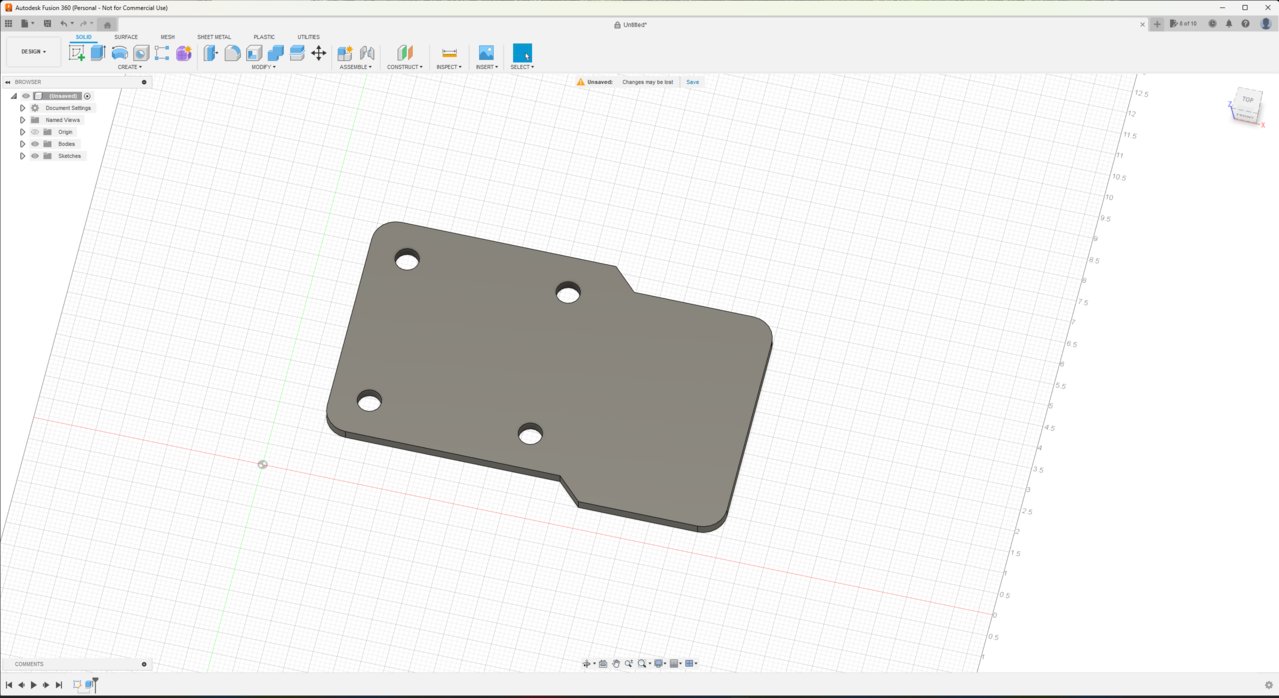Click the Redo arrow

[x=84, y=23]
